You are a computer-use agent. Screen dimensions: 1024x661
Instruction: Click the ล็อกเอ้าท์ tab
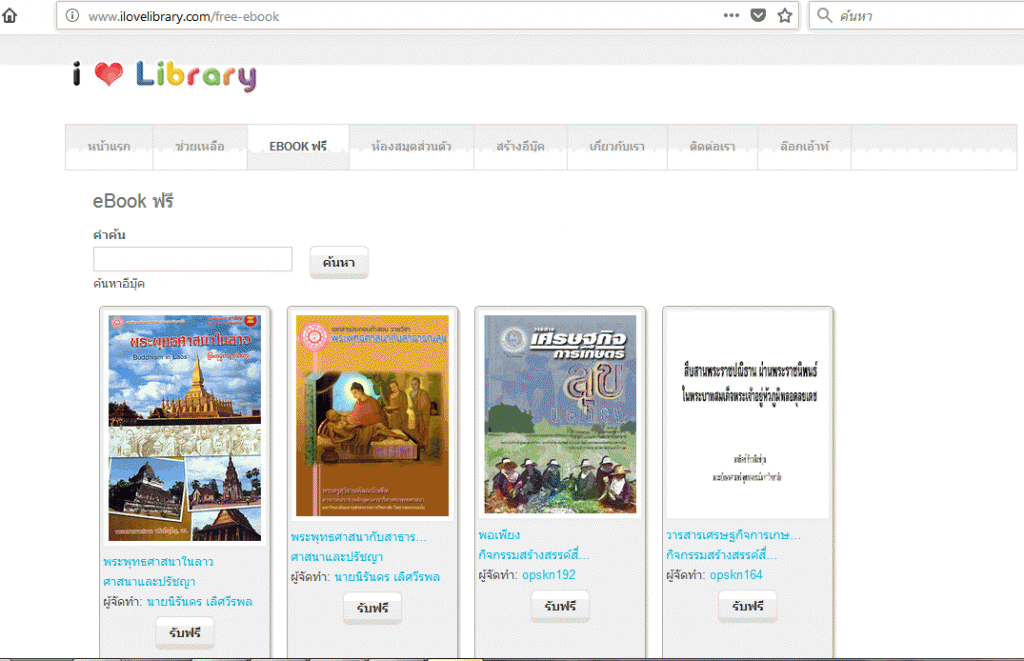point(805,146)
